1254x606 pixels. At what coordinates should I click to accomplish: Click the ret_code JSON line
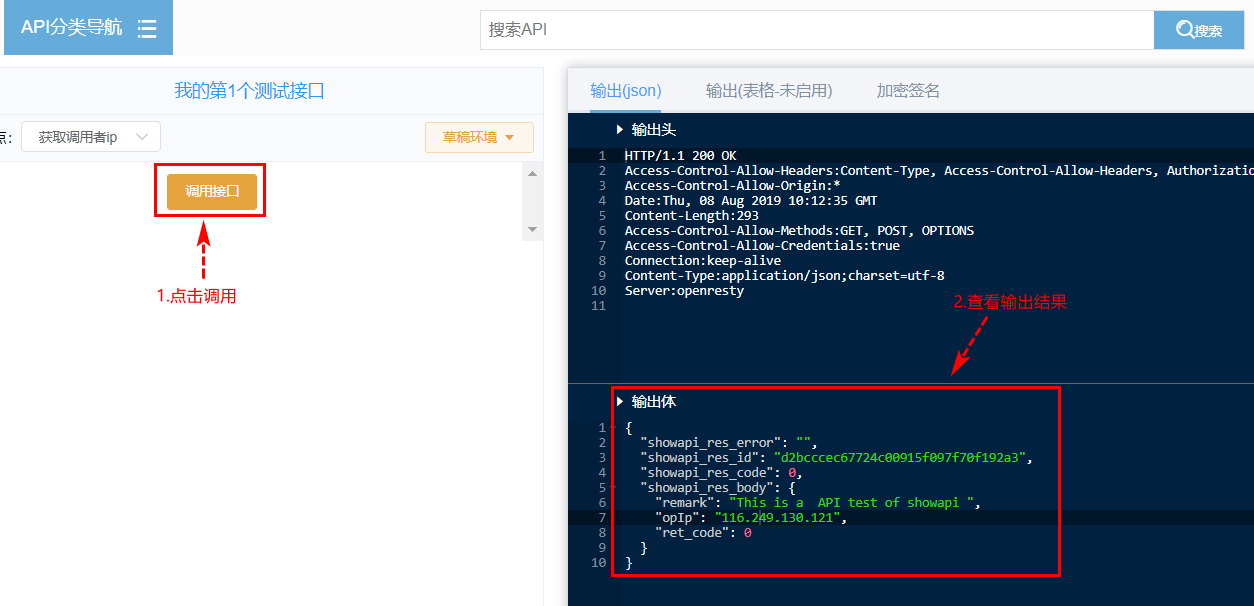703,533
